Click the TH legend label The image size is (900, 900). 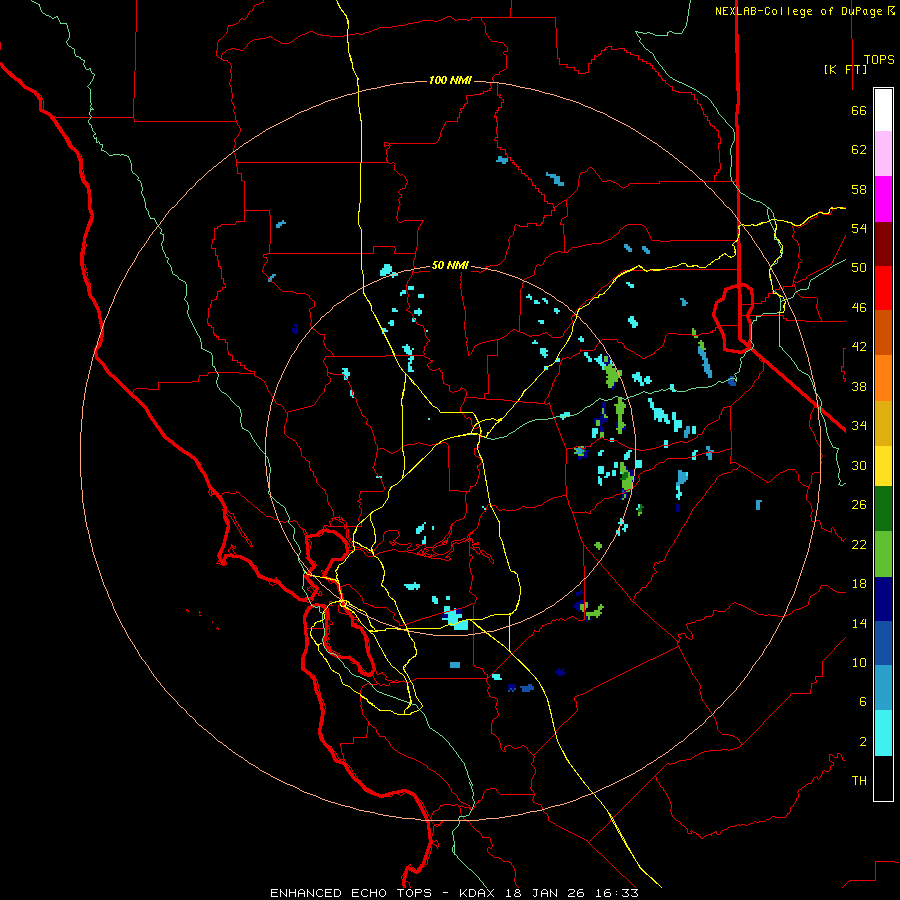(859, 780)
